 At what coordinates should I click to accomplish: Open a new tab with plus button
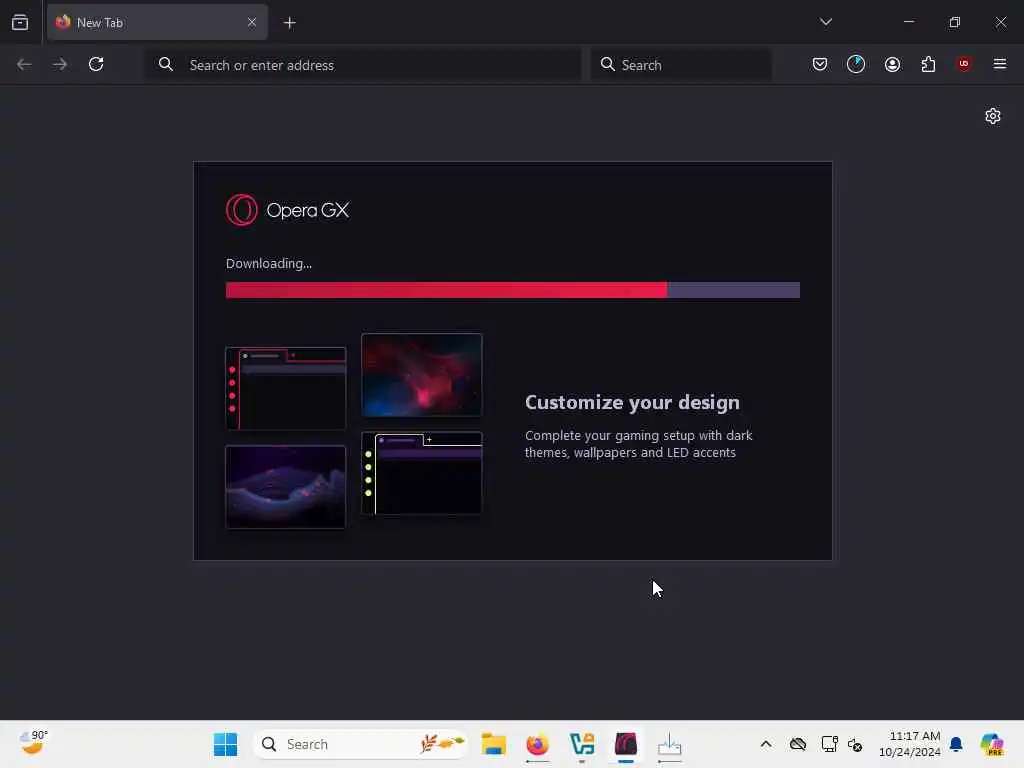(289, 23)
